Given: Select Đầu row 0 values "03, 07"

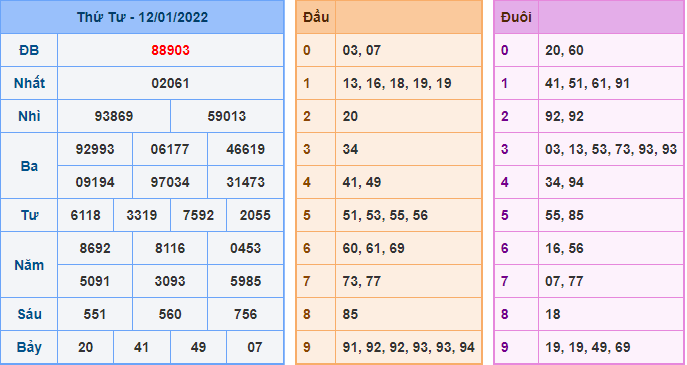Looking at the screenshot, I should (362, 50).
